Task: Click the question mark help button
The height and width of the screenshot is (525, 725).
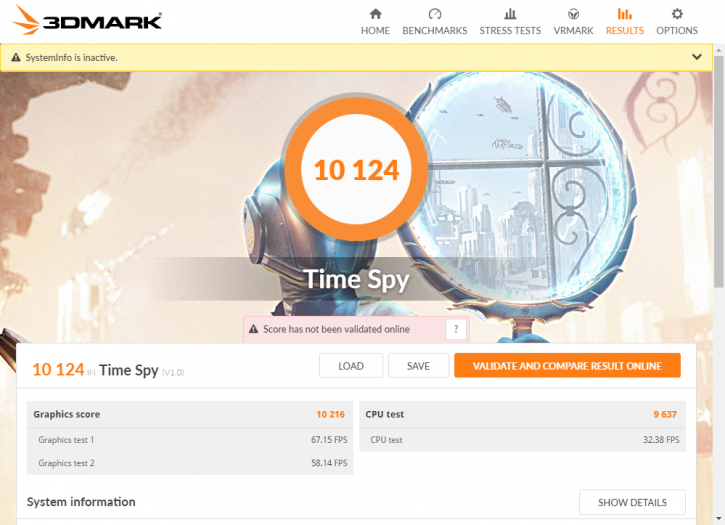Action: 456,329
